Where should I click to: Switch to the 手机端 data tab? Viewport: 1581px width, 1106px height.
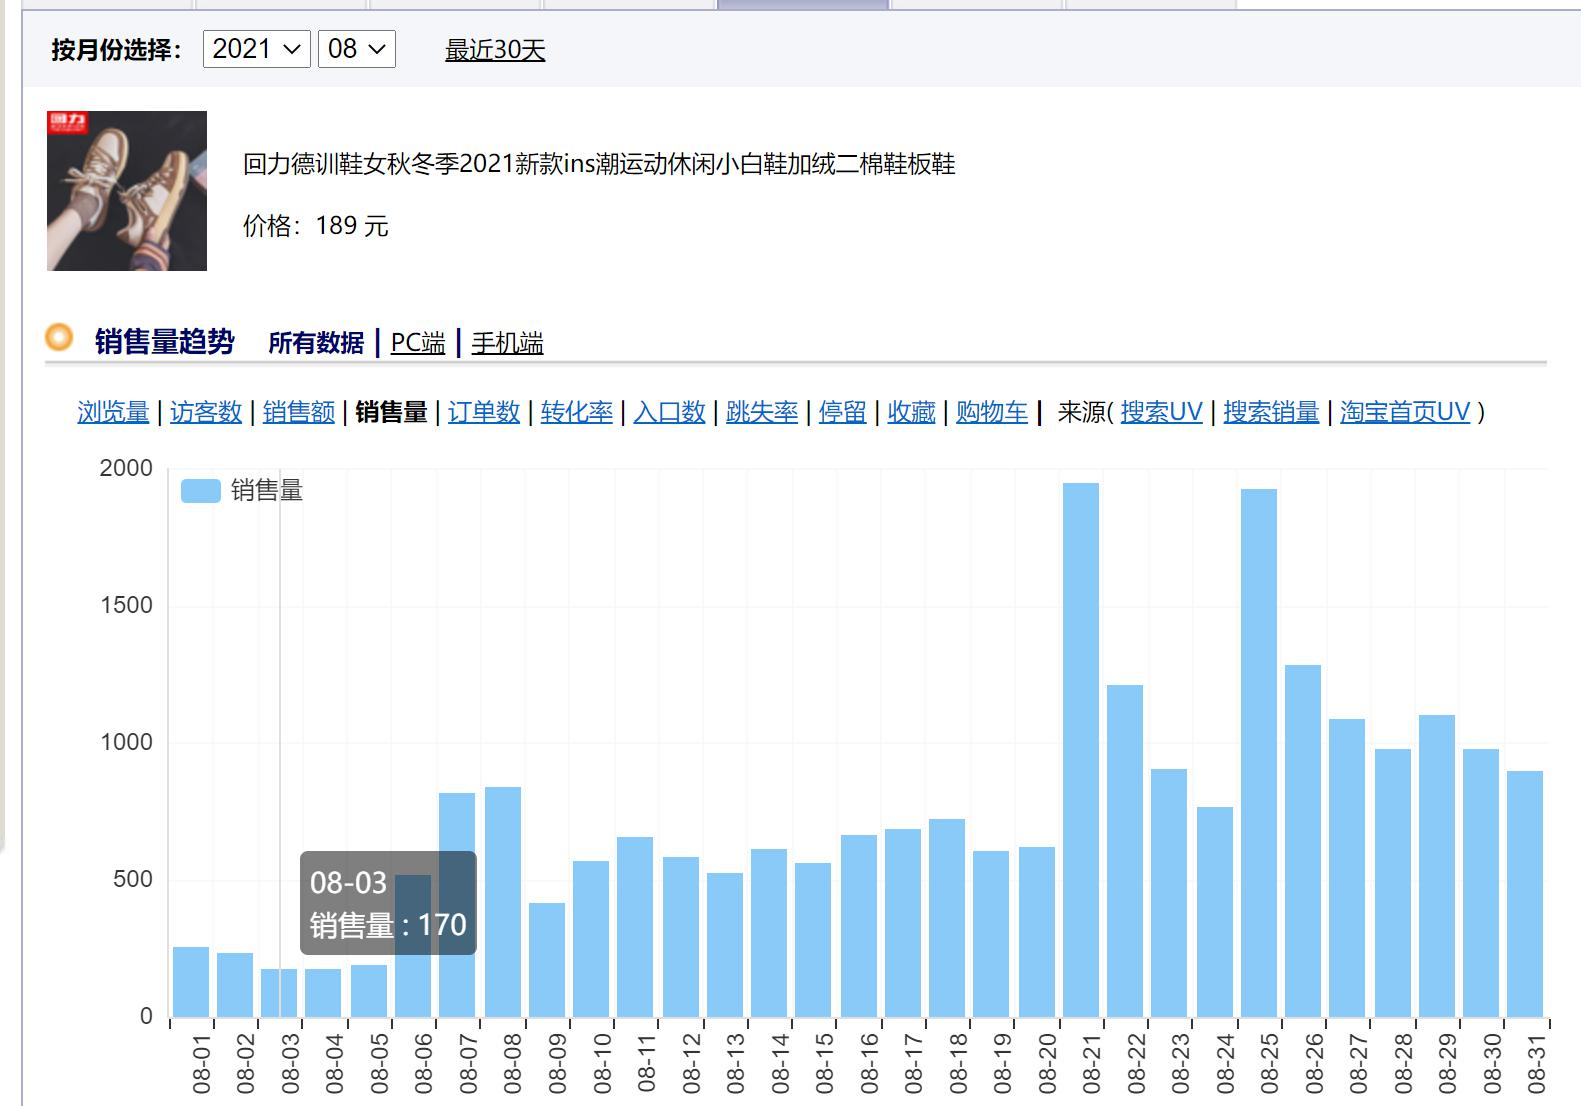click(507, 343)
